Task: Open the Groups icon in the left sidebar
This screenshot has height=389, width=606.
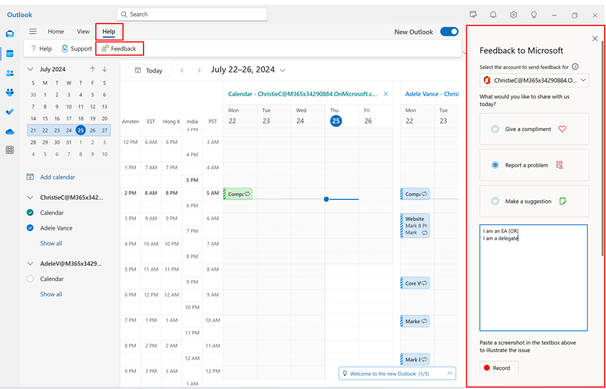Action: point(10,92)
